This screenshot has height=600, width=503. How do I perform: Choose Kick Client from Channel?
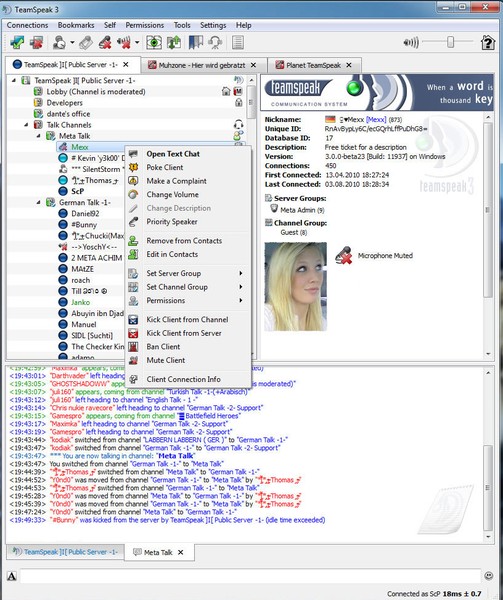click(x=187, y=320)
